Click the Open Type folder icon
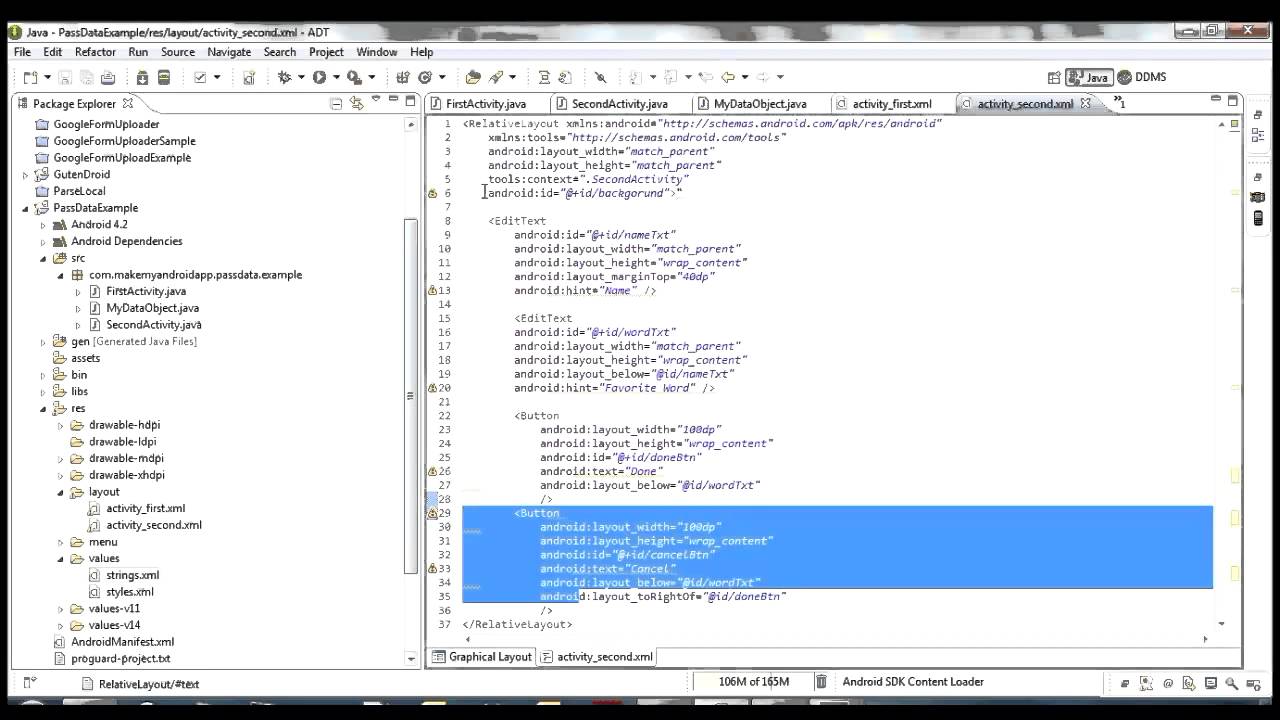The width and height of the screenshot is (1280, 720). coord(473,77)
